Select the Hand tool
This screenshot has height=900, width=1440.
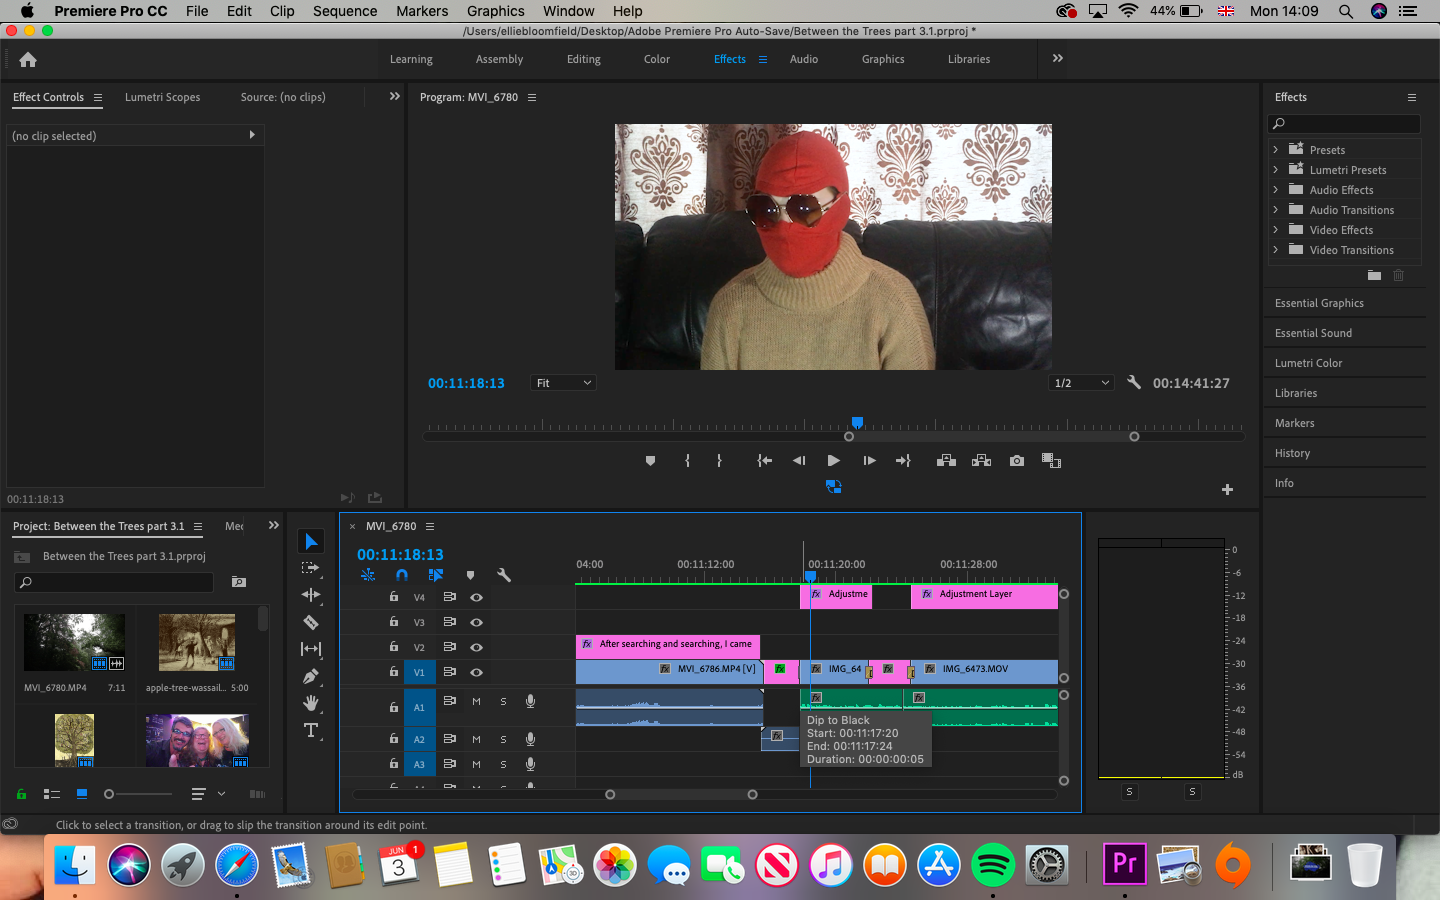[x=311, y=703]
